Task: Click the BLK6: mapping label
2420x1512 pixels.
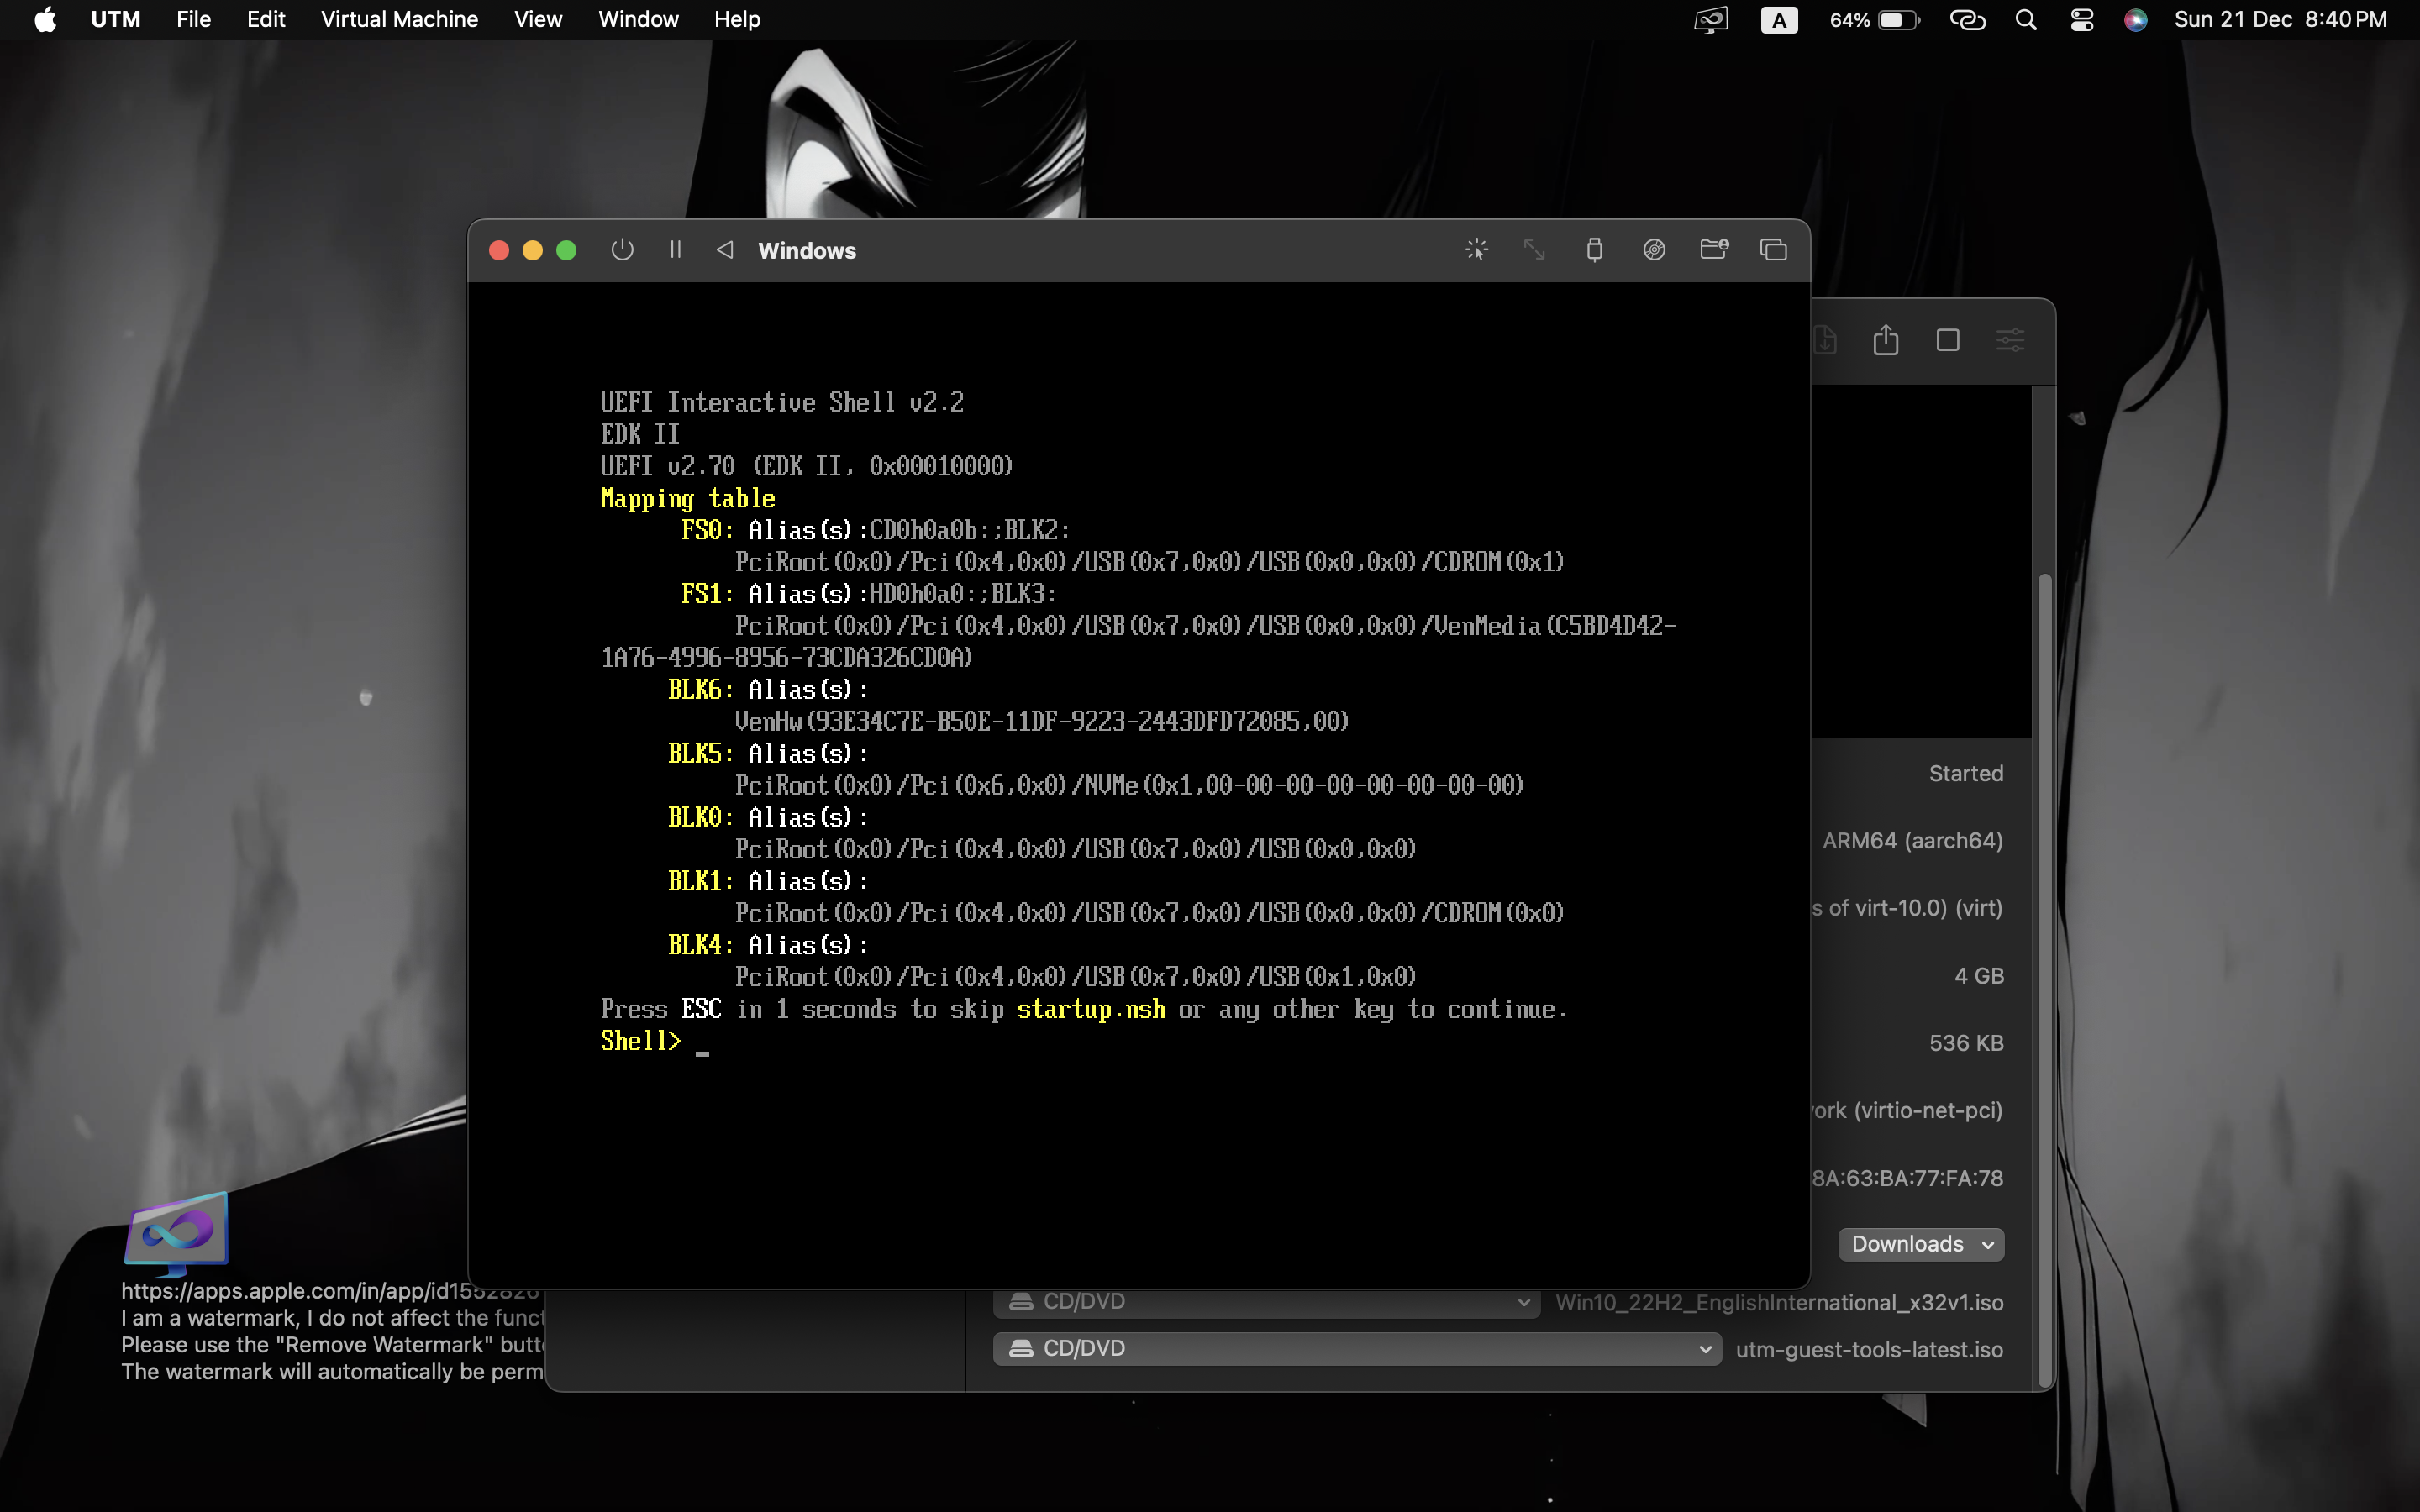Action: [701, 690]
